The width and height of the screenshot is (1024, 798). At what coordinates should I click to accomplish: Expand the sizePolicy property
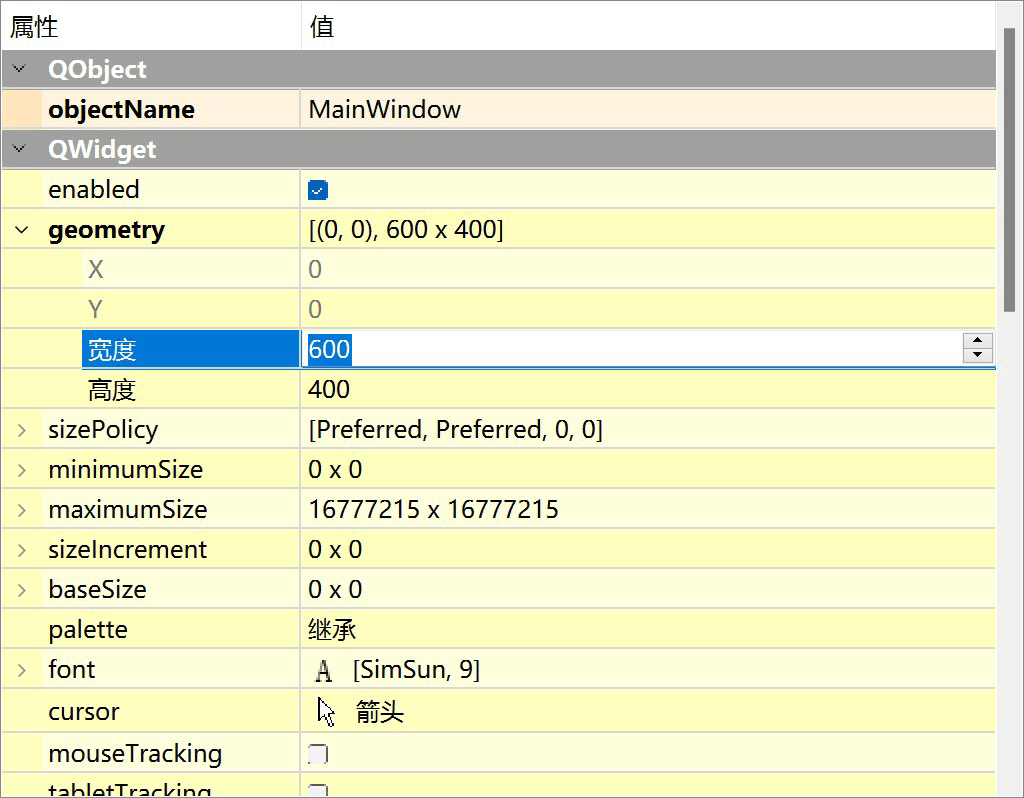[22, 430]
